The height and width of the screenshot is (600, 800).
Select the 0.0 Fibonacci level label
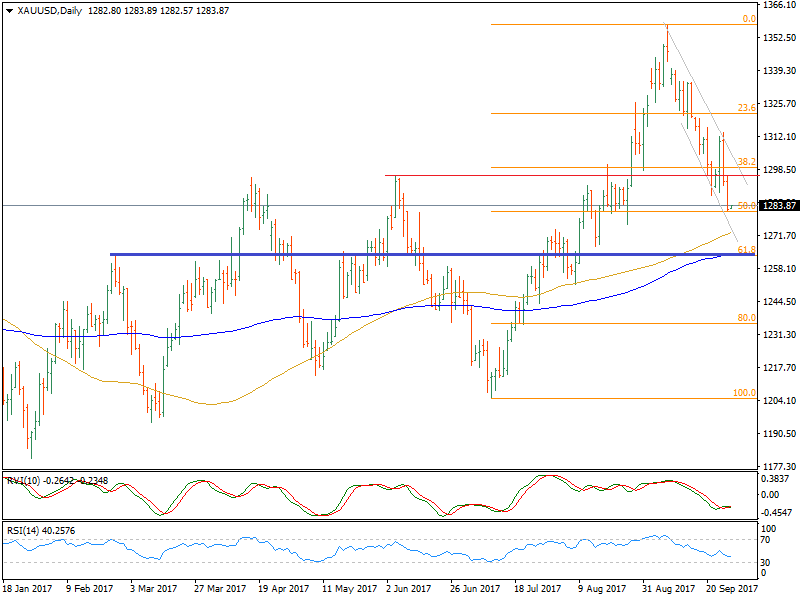(747, 19)
